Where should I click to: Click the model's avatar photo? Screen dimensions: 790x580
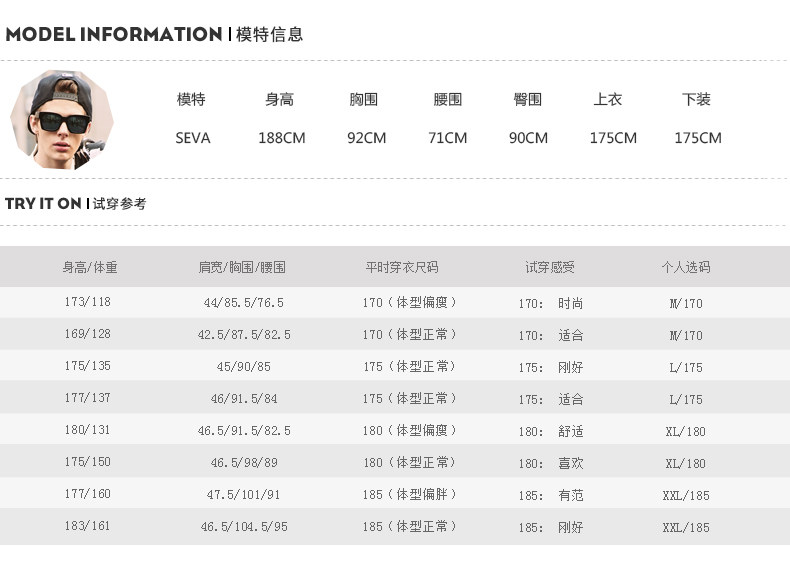[x=60, y=120]
